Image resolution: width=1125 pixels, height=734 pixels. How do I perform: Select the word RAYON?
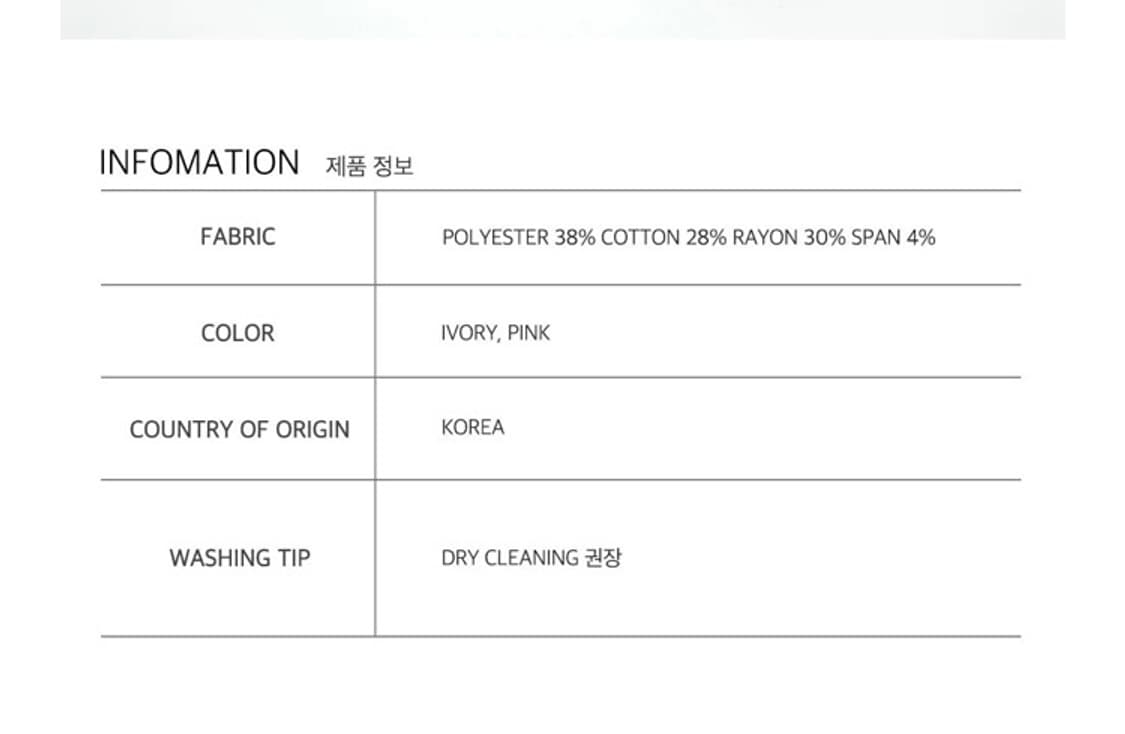765,238
